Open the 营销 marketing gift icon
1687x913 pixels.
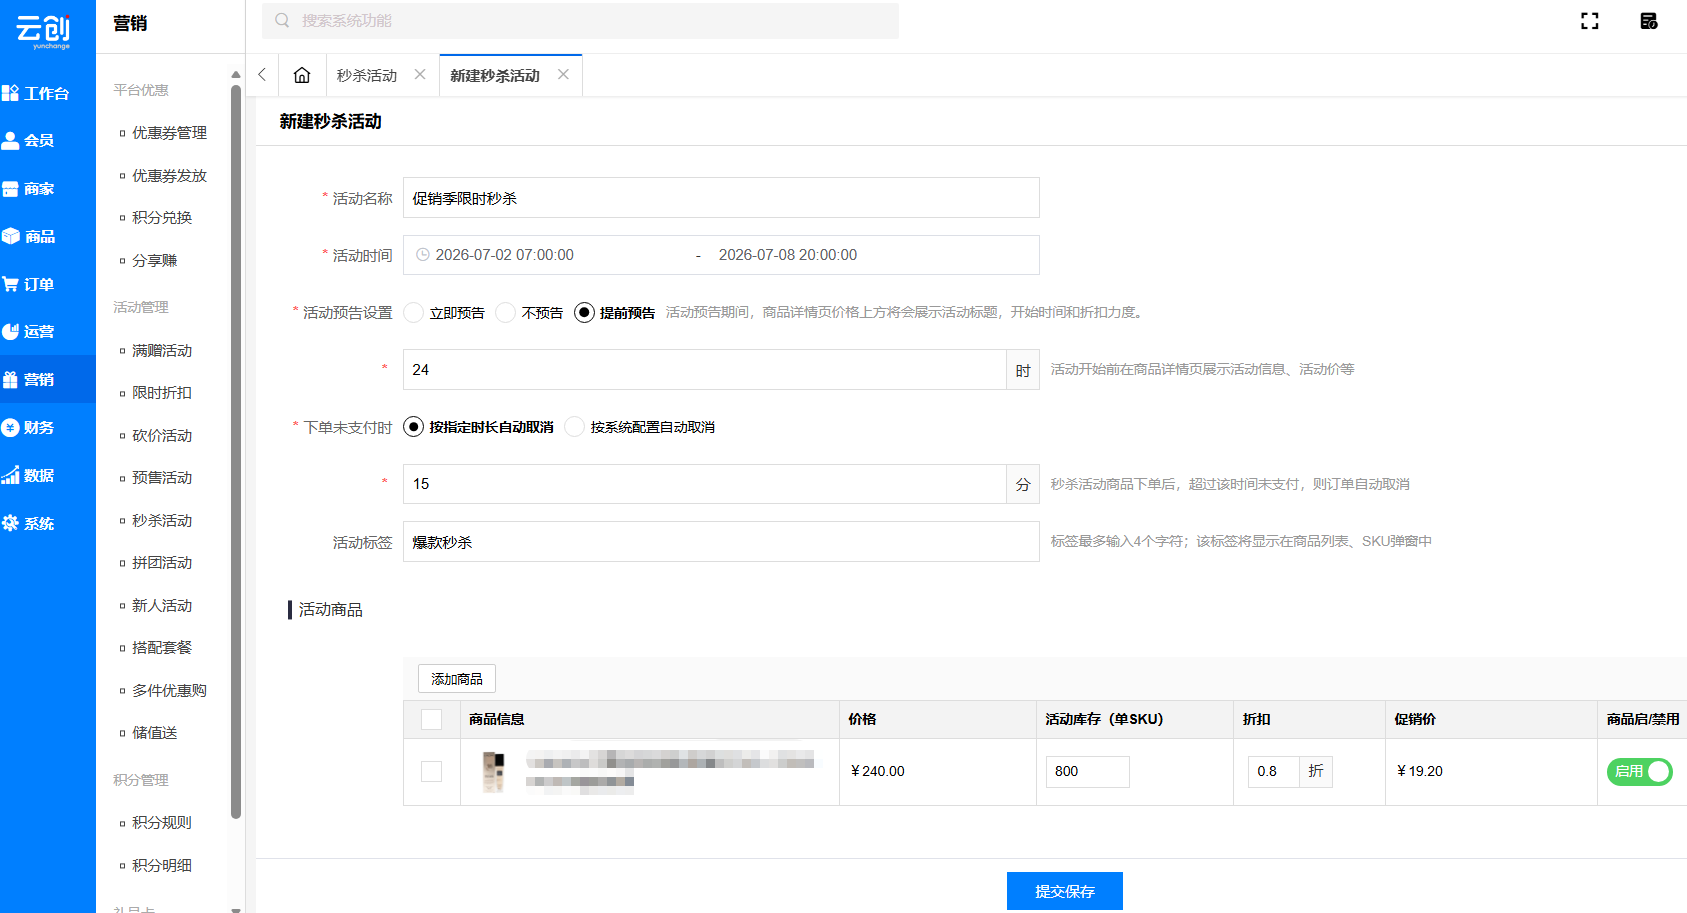click(10, 380)
